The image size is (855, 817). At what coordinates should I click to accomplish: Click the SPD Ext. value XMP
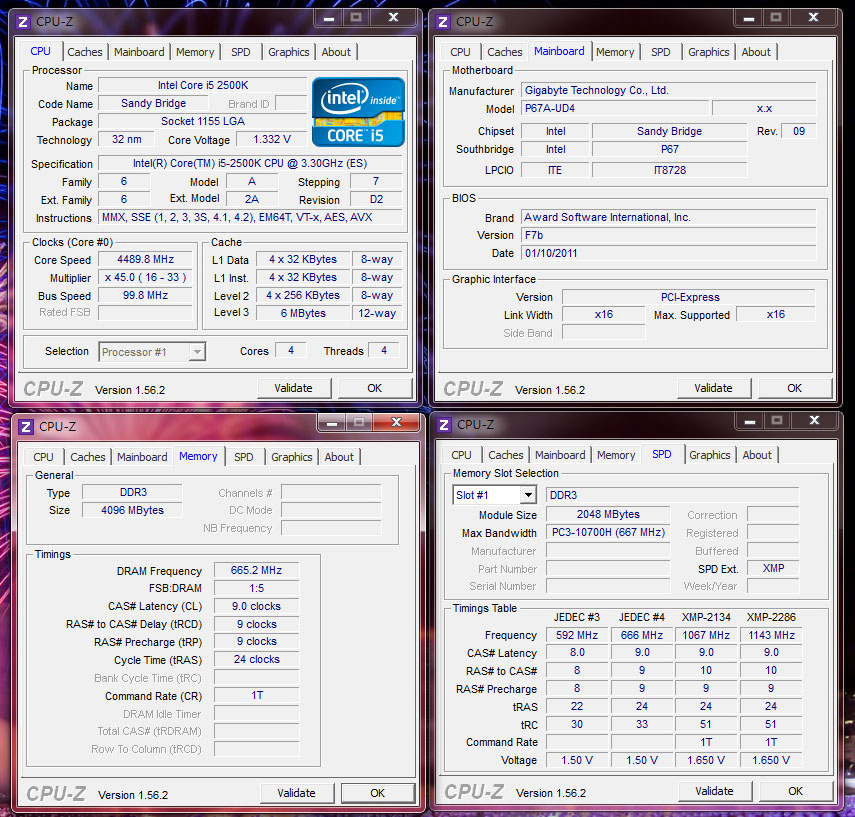[x=773, y=568]
